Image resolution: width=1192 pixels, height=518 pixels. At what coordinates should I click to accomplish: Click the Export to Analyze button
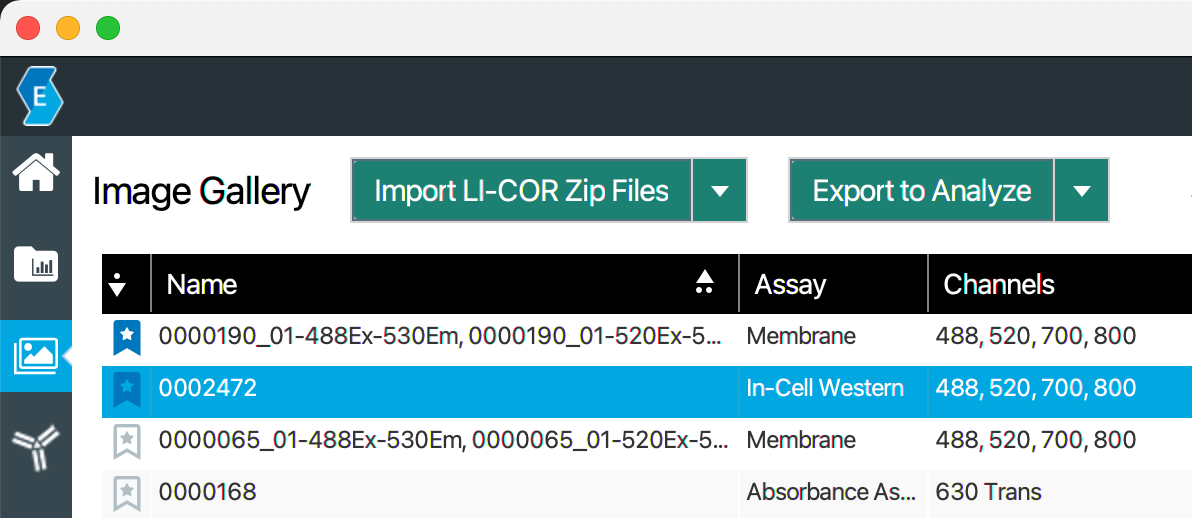point(921,190)
